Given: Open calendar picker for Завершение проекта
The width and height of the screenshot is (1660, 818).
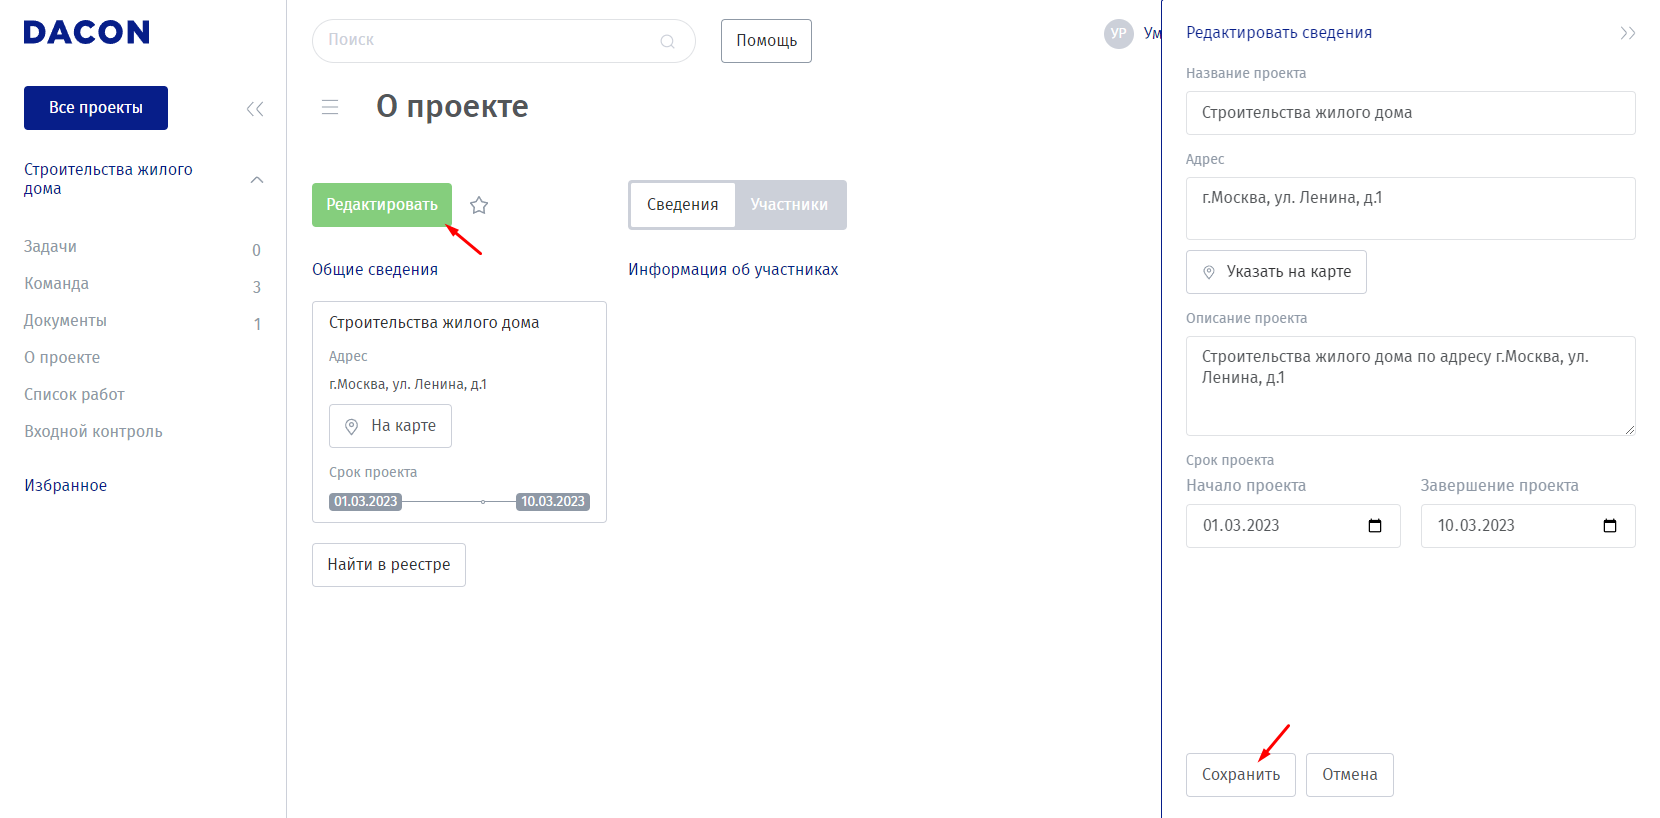Looking at the screenshot, I should pyautogui.click(x=1609, y=526).
